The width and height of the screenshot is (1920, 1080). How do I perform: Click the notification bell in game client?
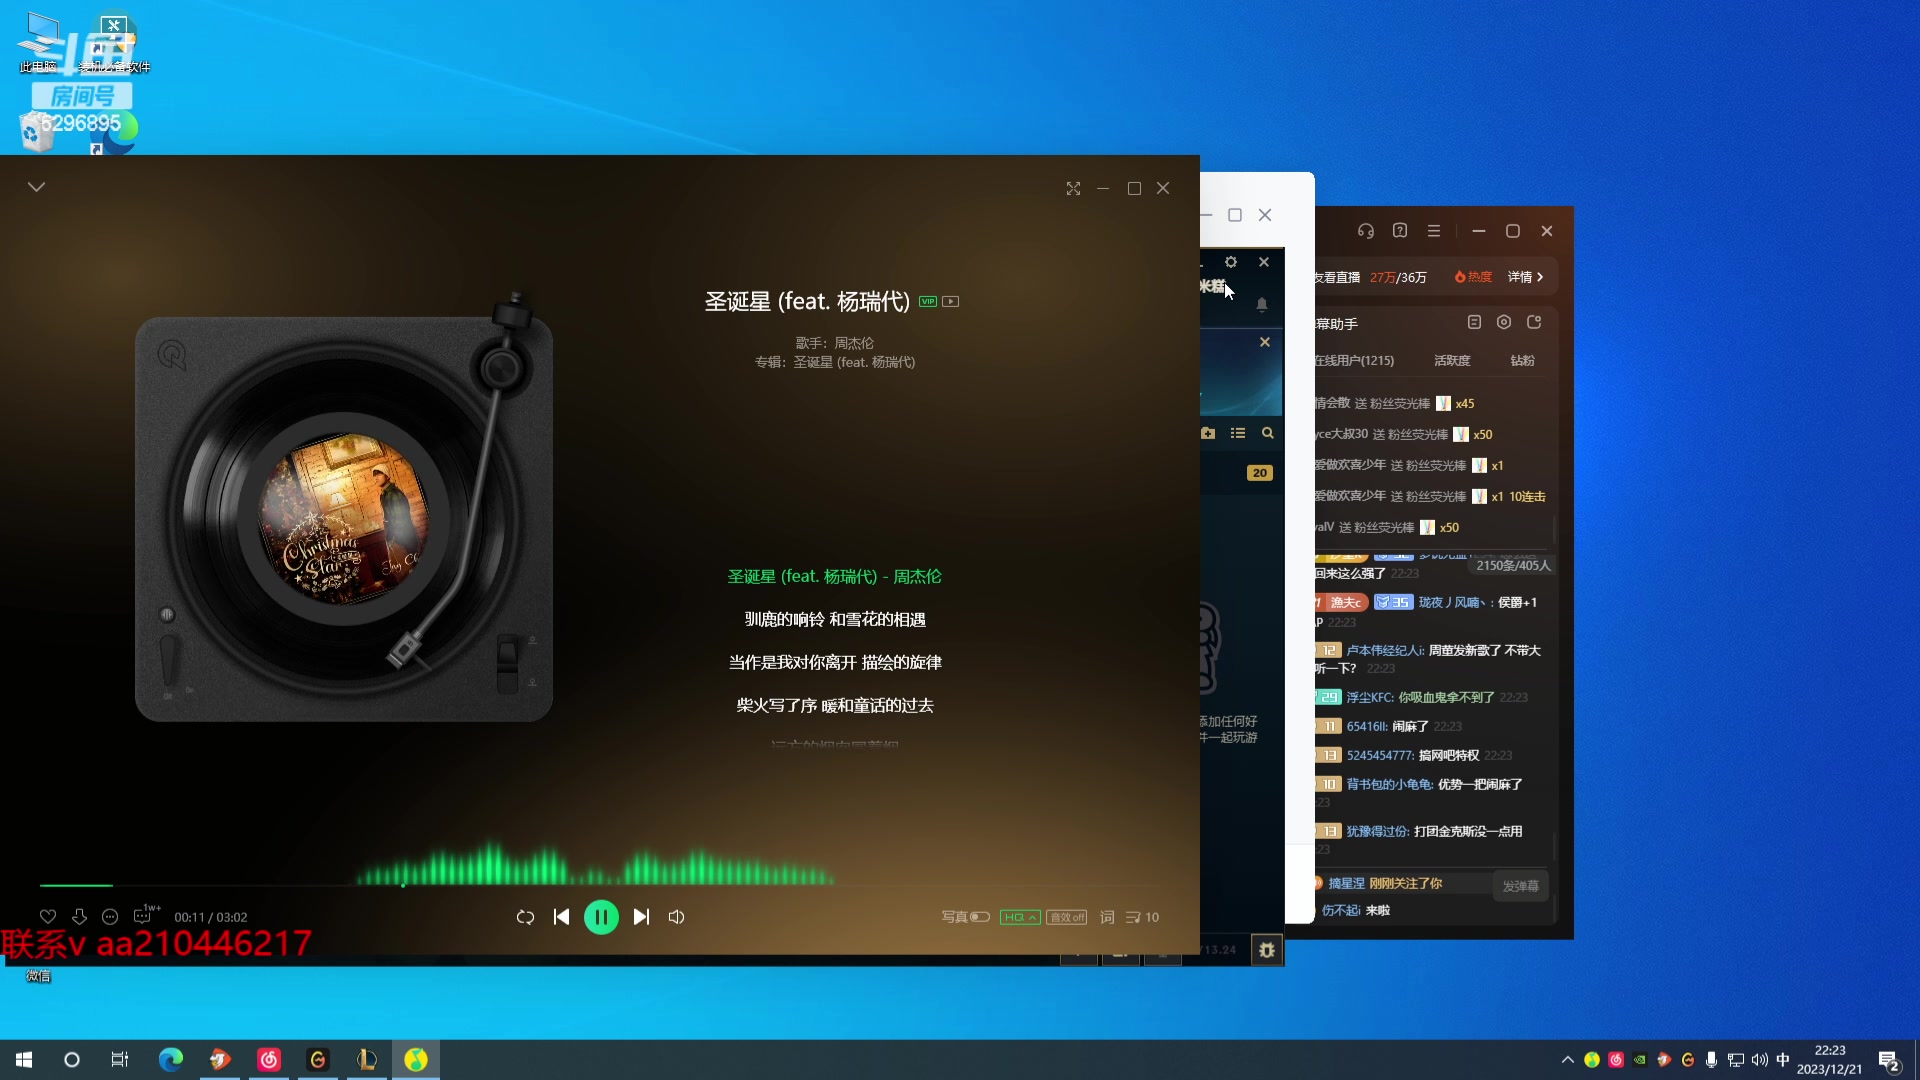1262,304
